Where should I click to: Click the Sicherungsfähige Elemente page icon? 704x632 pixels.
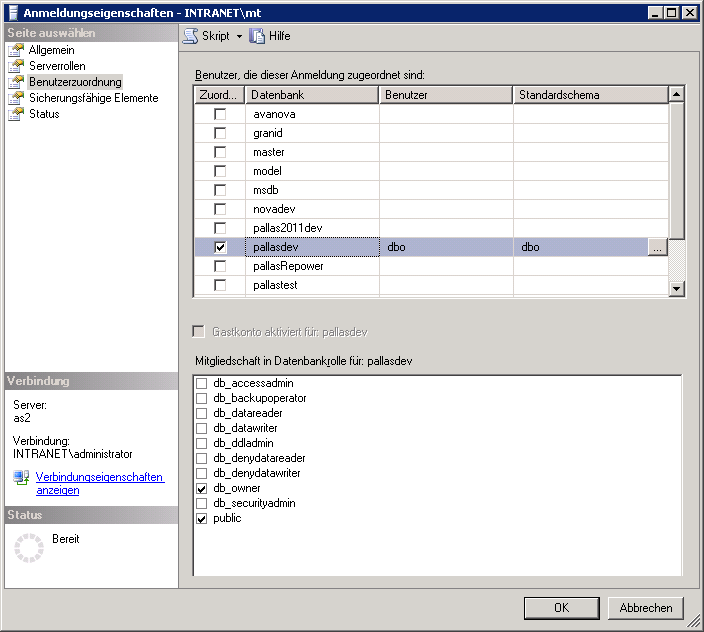pyautogui.click(x=16, y=98)
